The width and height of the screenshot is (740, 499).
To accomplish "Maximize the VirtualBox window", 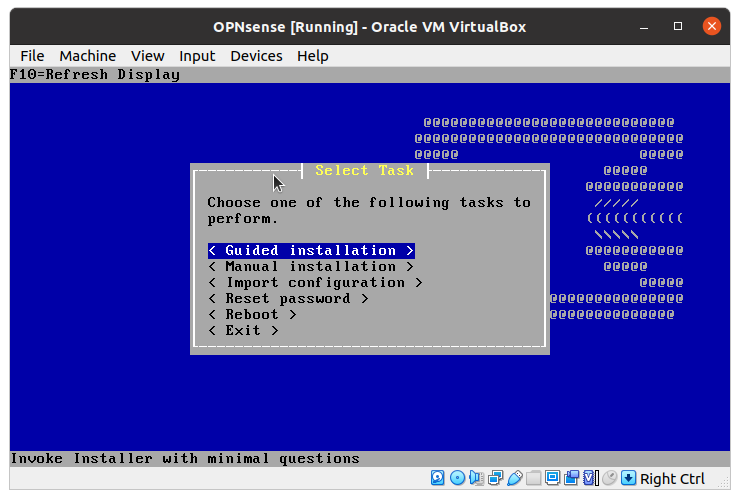I will [x=678, y=26].
